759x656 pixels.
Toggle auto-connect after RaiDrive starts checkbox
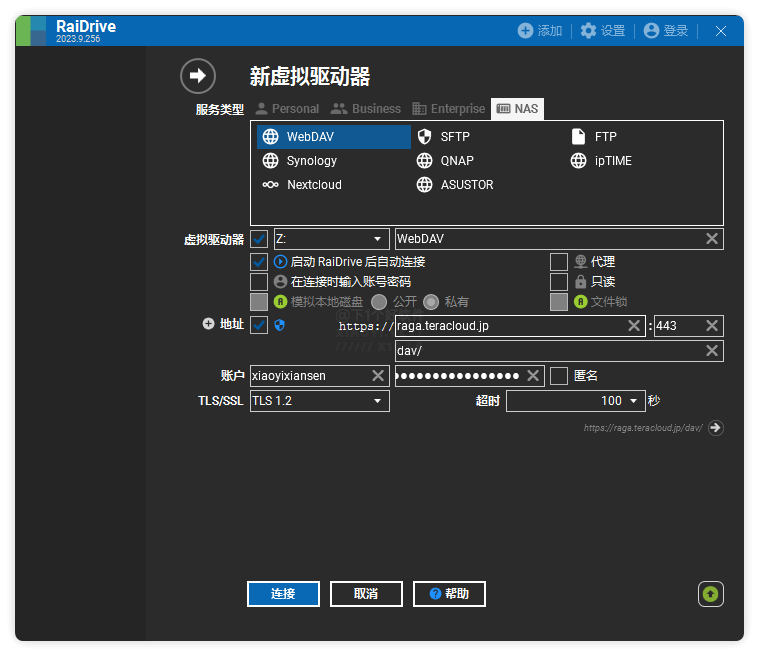(259, 262)
